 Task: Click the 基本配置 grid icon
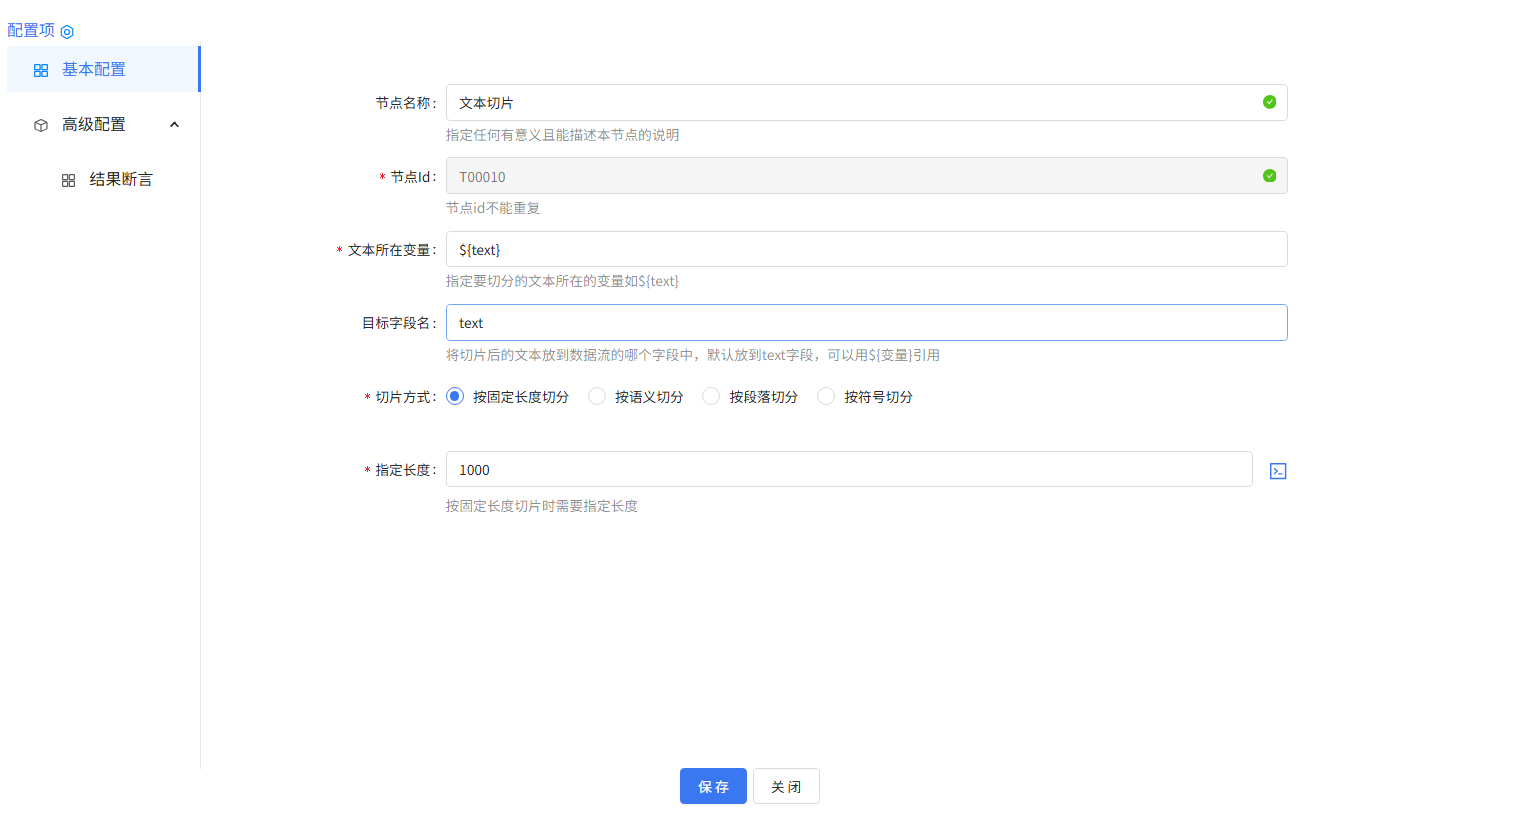[41, 70]
